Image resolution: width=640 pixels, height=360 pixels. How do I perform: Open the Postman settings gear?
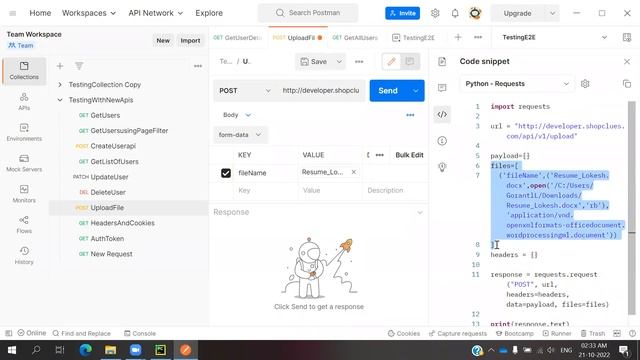point(435,13)
